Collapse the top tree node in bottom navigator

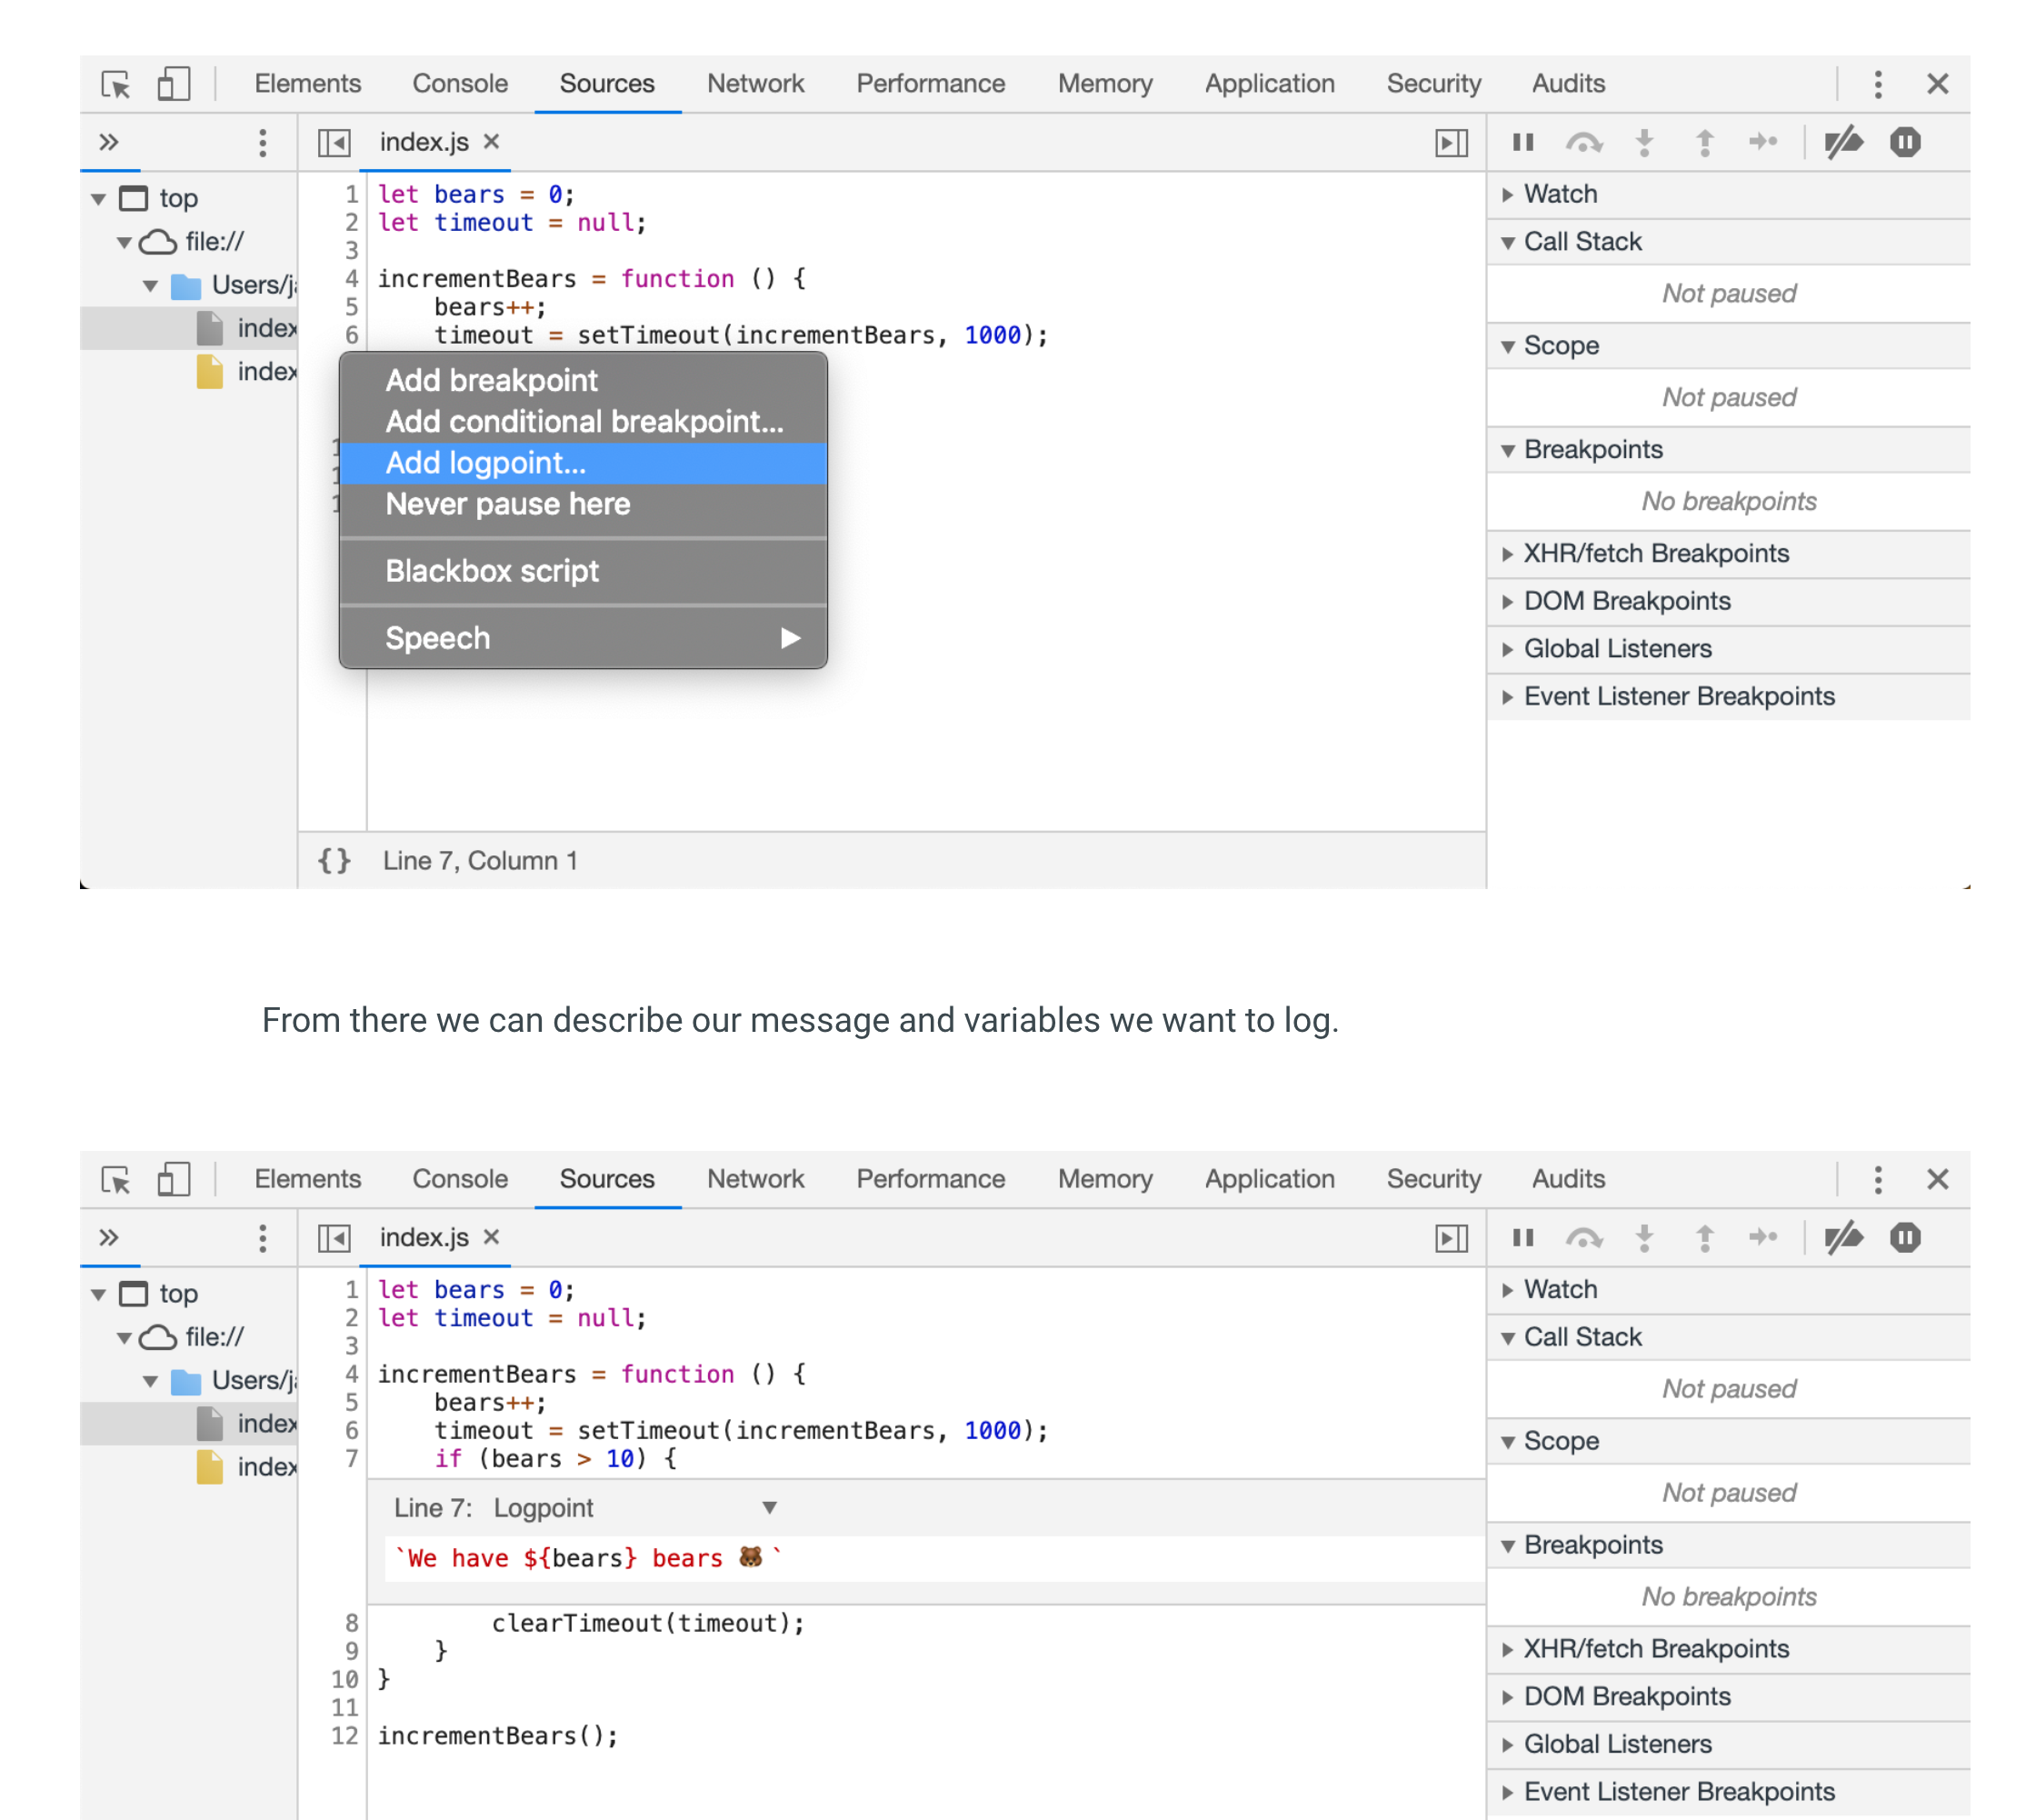click(x=99, y=1294)
